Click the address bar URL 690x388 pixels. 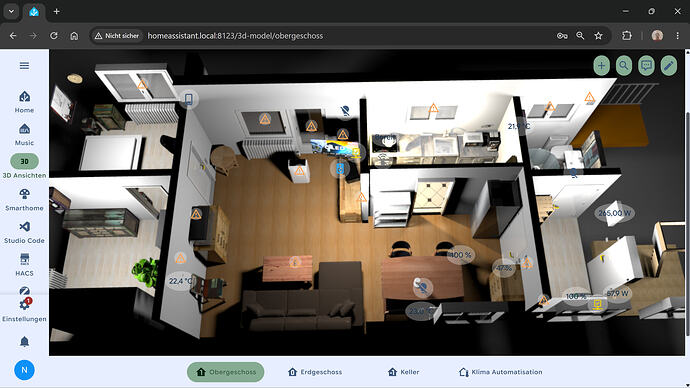[235, 36]
